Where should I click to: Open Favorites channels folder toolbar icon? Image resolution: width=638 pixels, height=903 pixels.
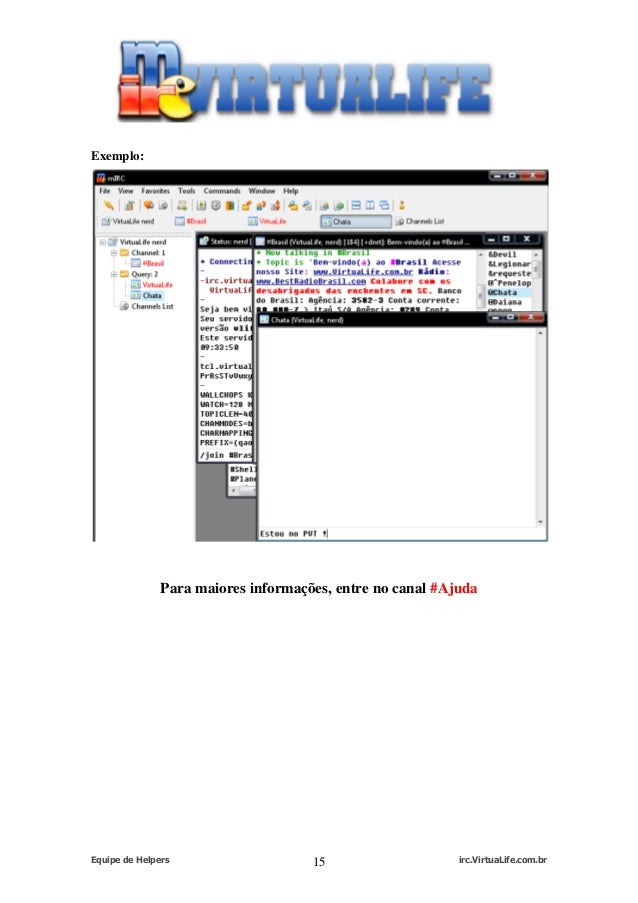[x=149, y=205]
